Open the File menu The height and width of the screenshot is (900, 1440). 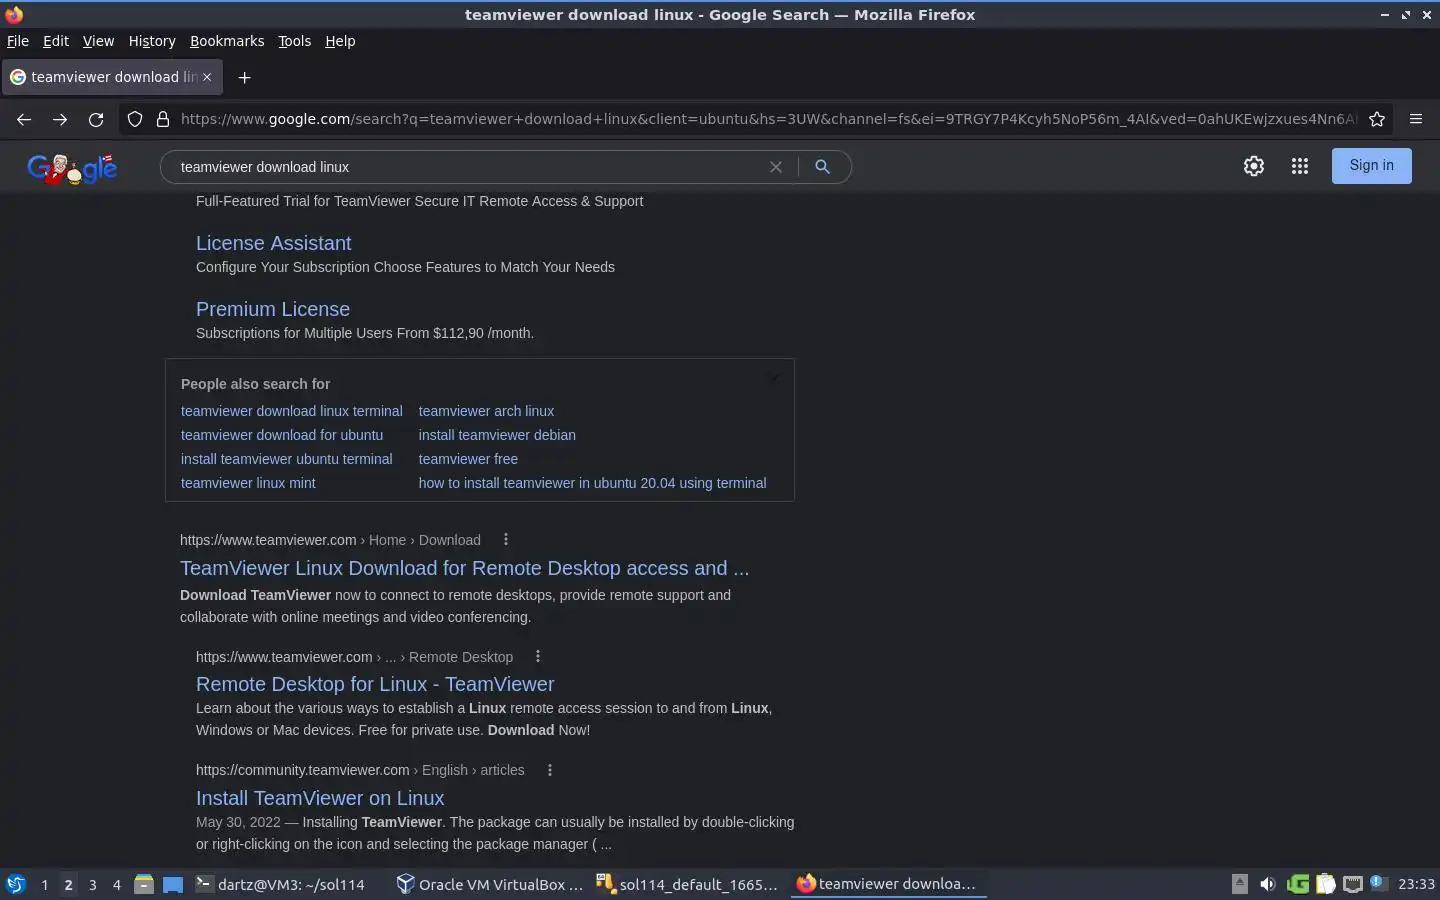point(18,41)
